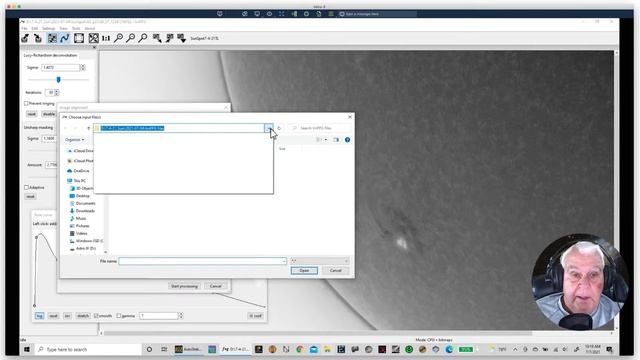Click the Open image file toolbar icon
640x360 pixels.
pos(25,38)
